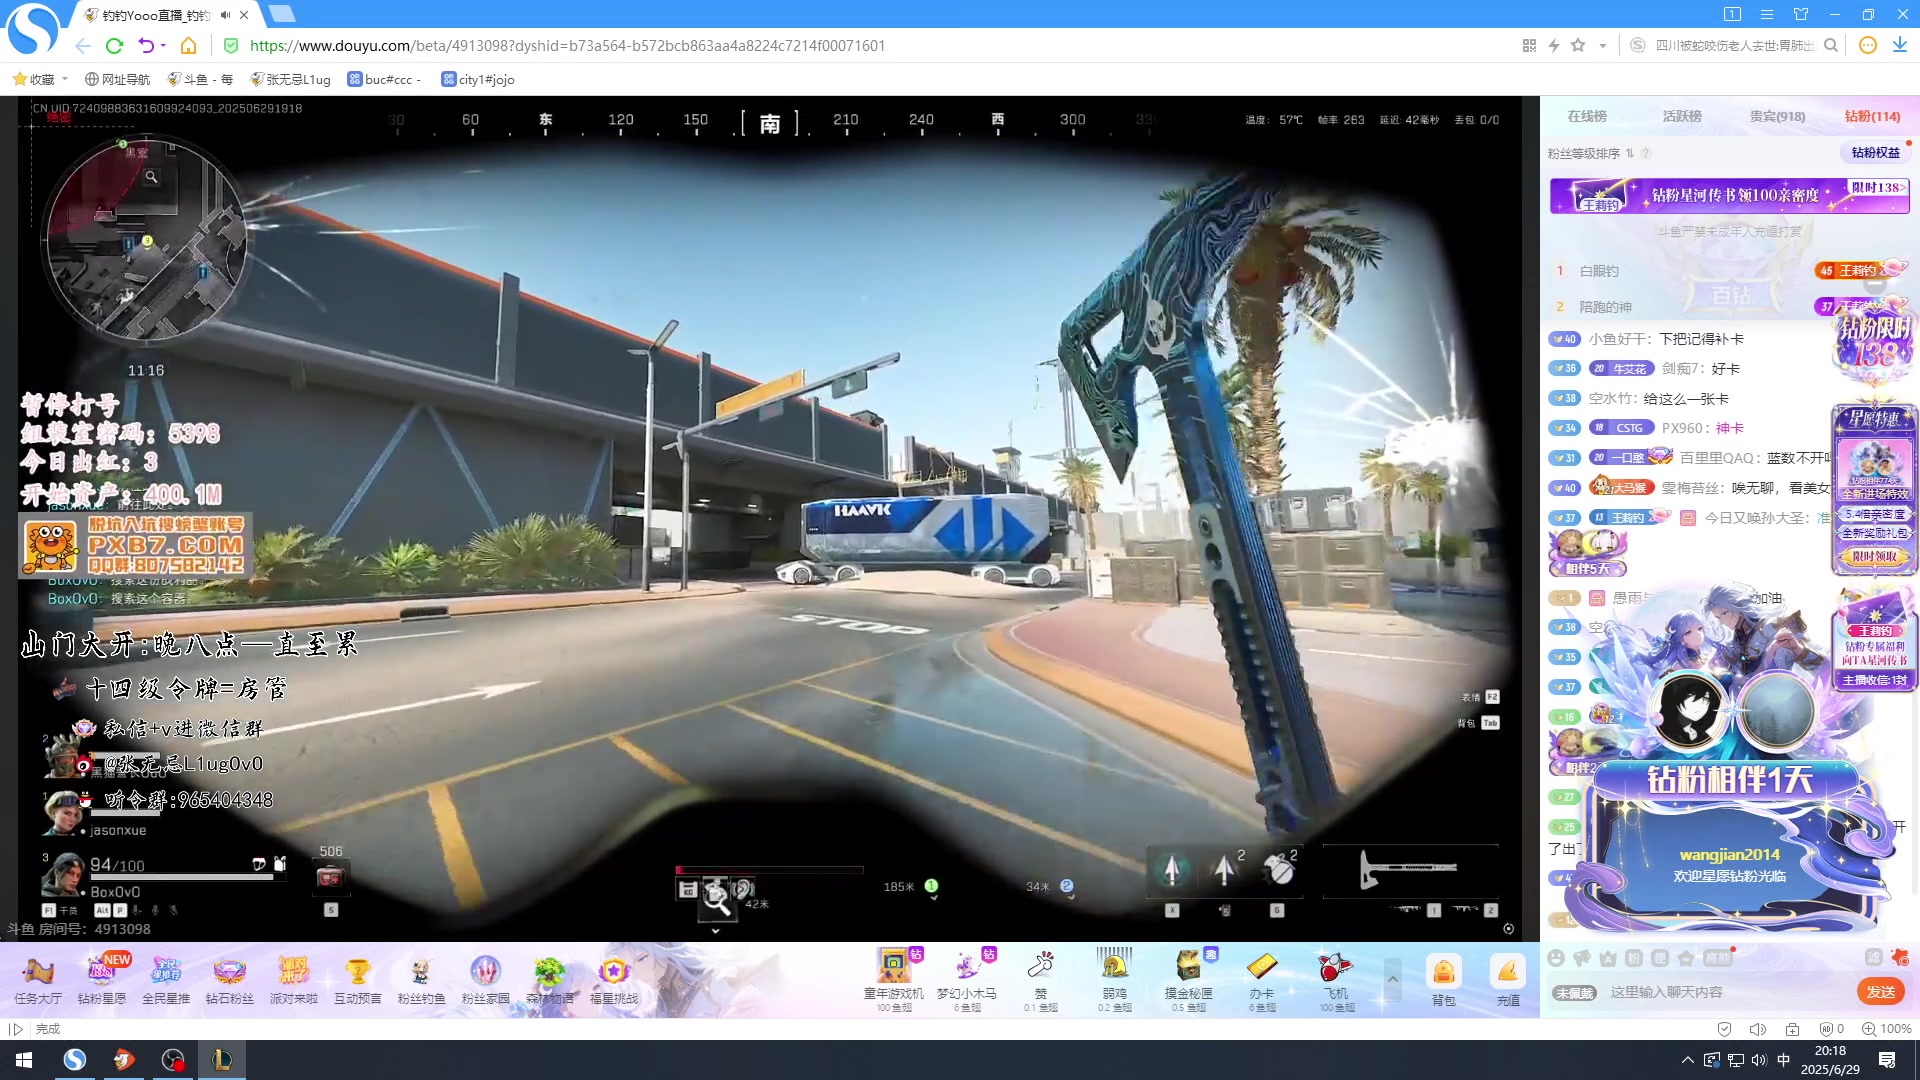The image size is (1920, 1080).
Task: Open the 森林物语 tree icon
Action: point(550,979)
